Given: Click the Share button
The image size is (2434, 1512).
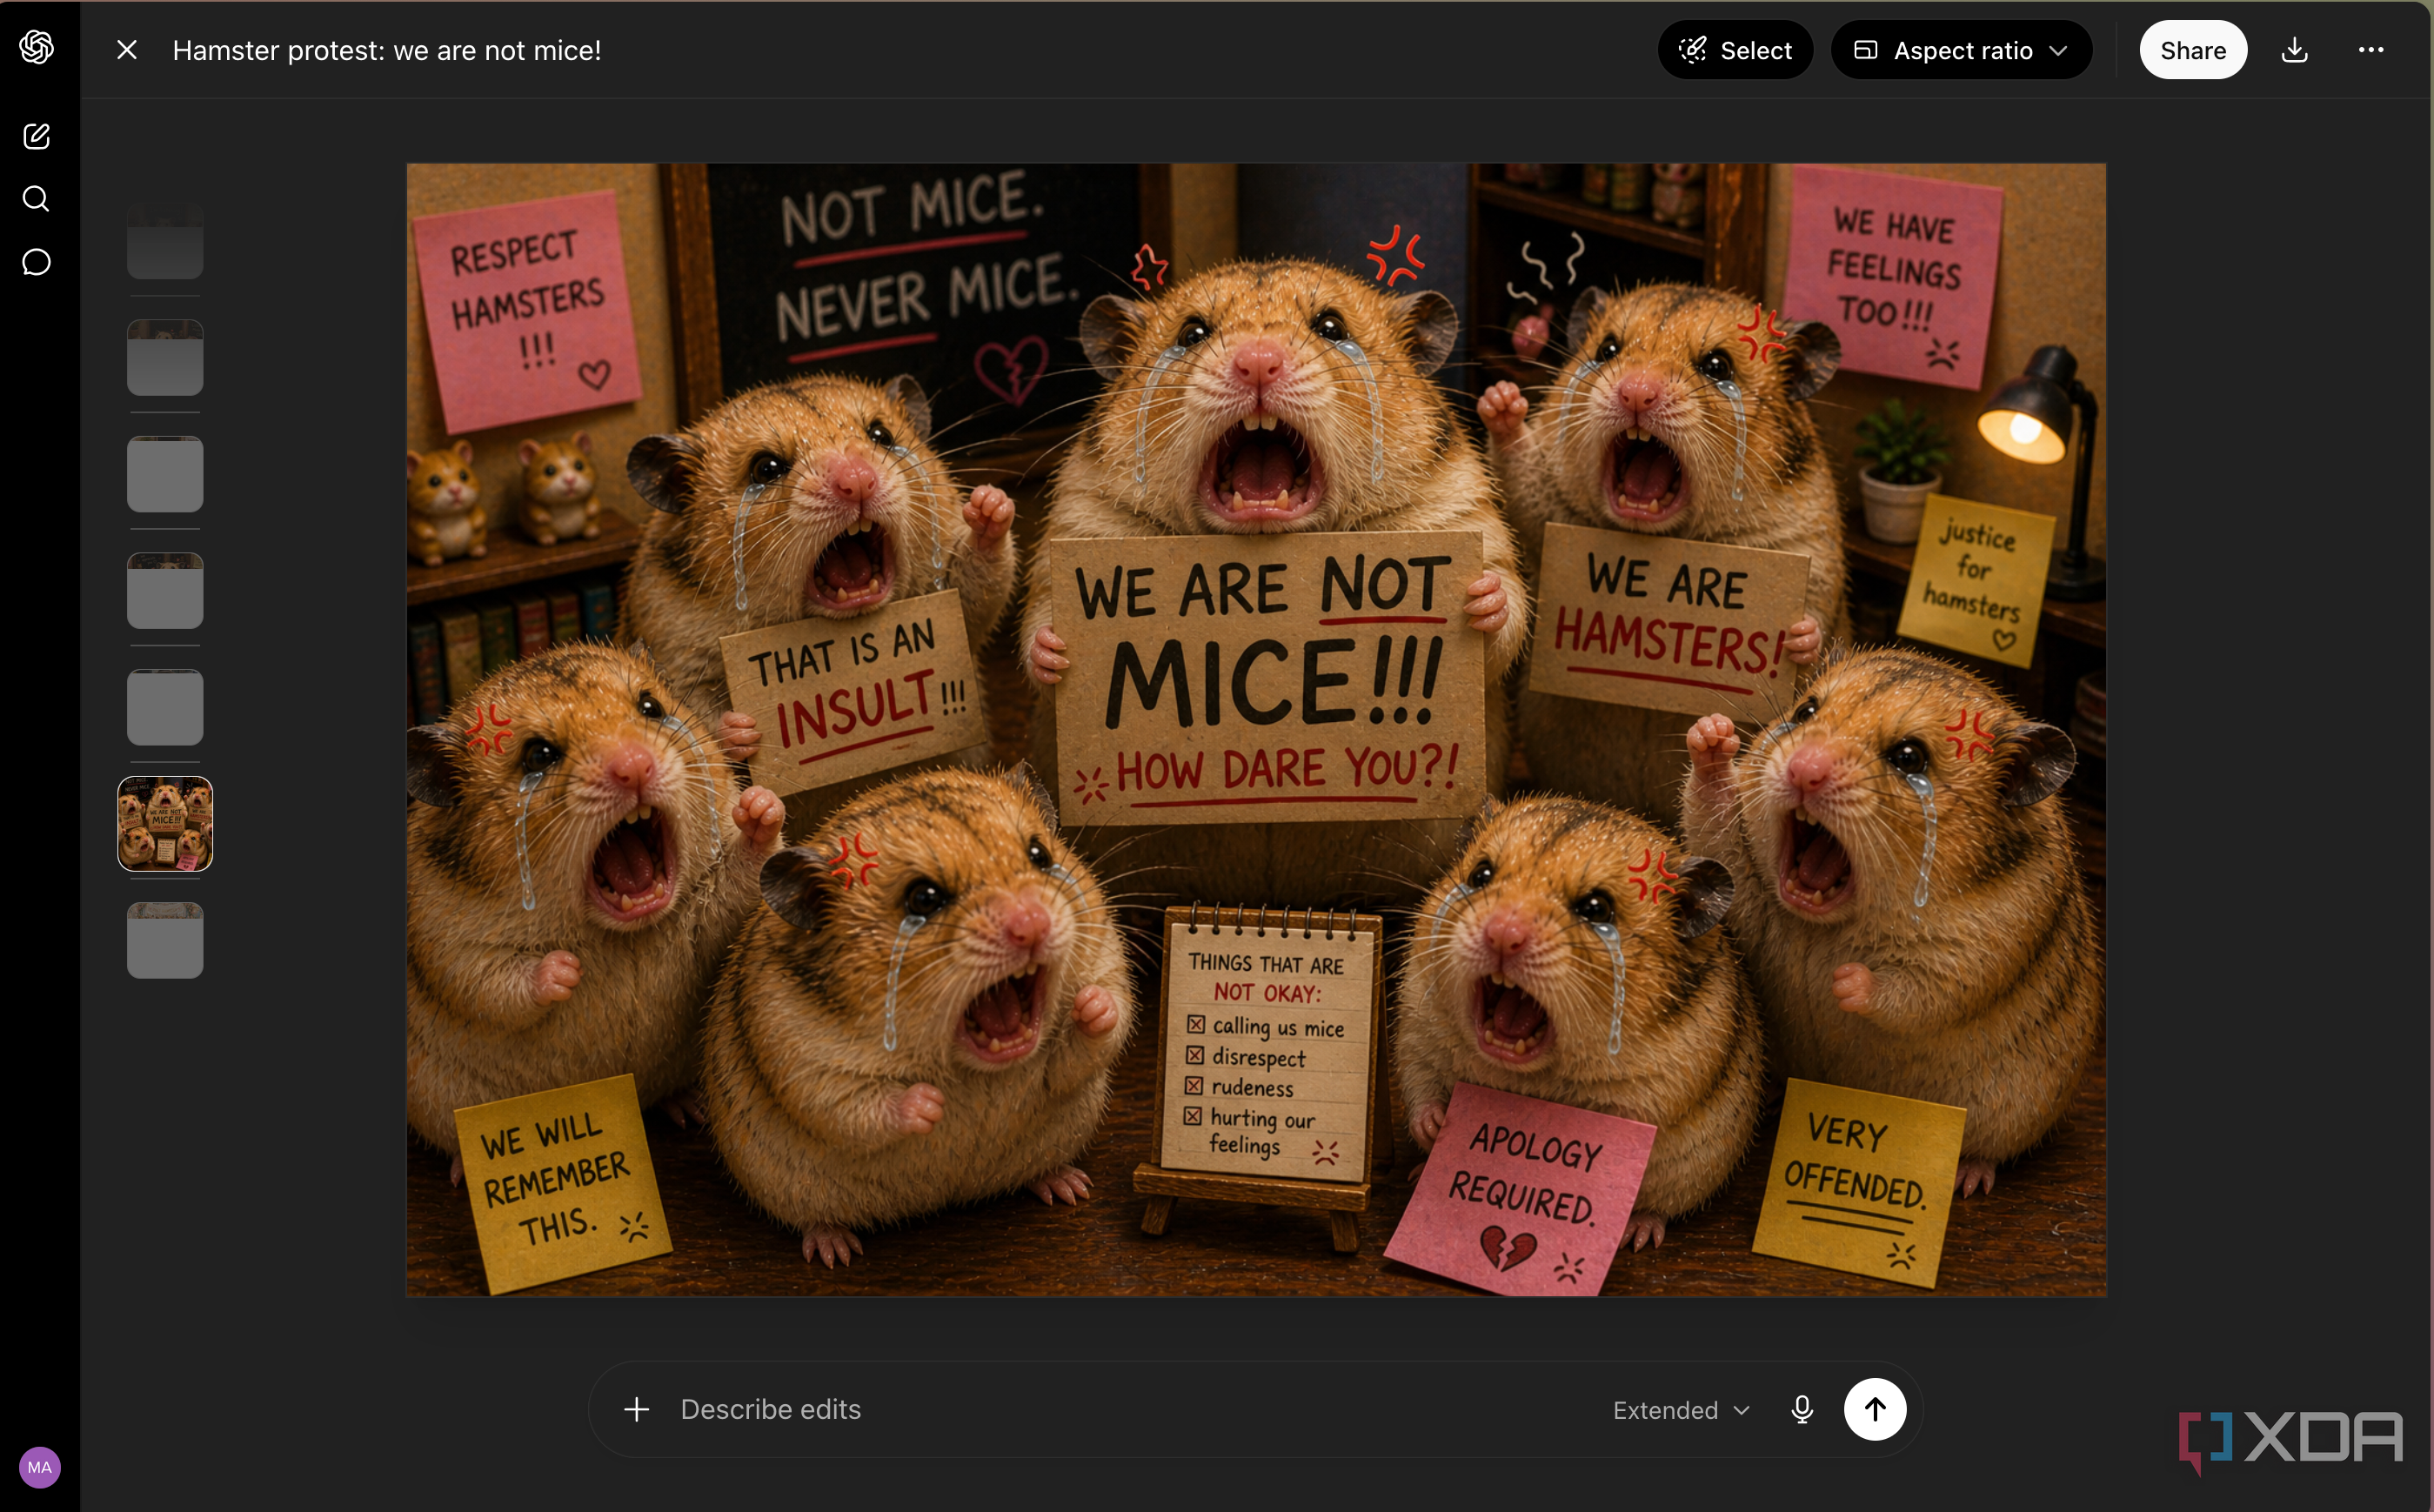Looking at the screenshot, I should 2192,50.
